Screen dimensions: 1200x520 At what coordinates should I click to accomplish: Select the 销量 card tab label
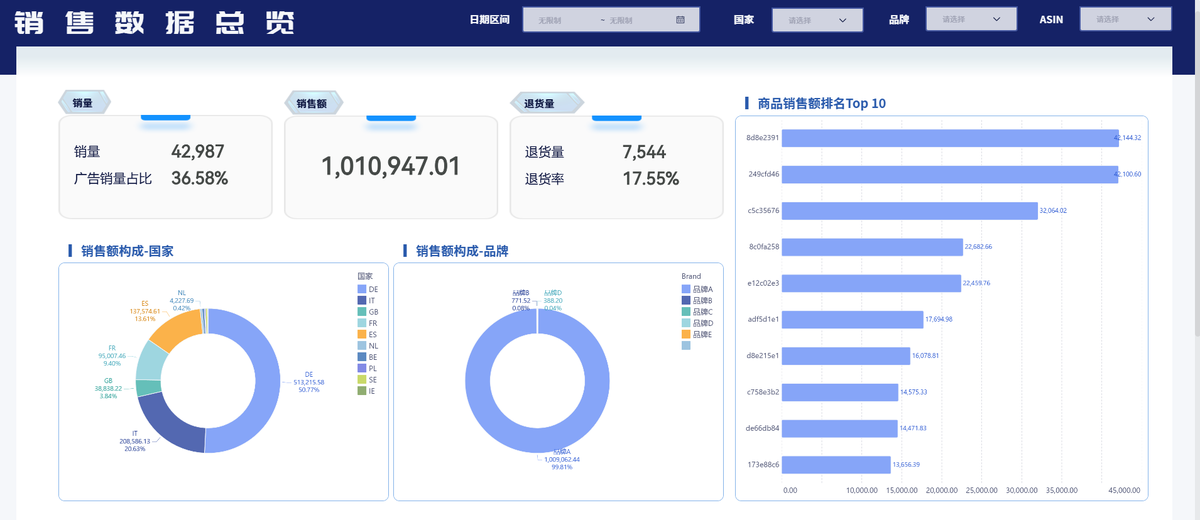(84, 102)
